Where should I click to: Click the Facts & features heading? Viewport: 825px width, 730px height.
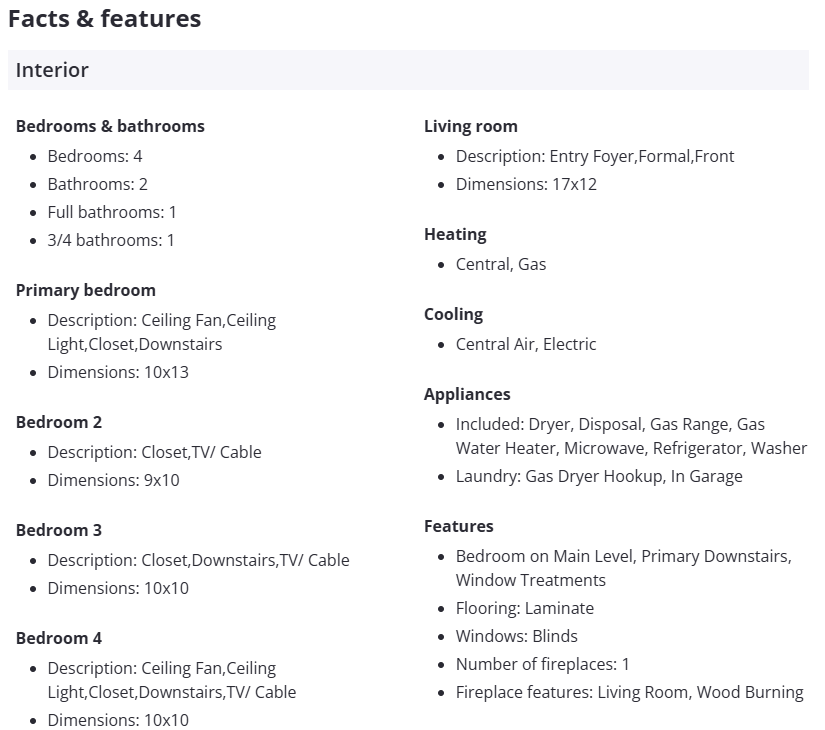pyautogui.click(x=104, y=19)
